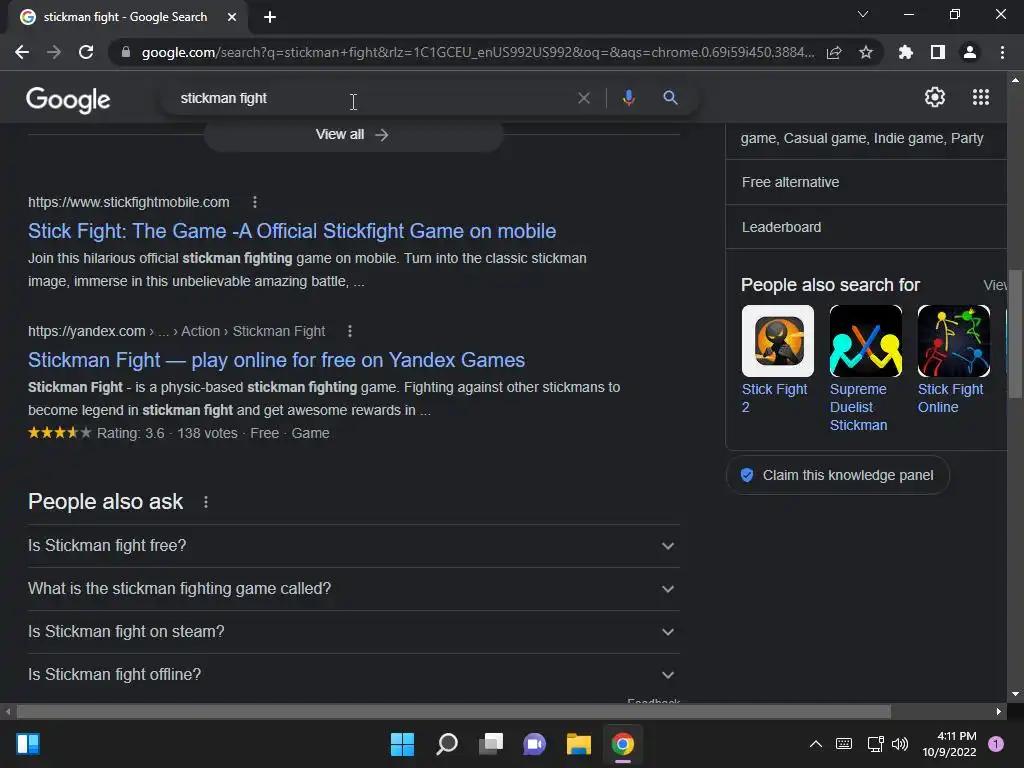Submit search with the magnifier icon
The image size is (1024, 768).
670,98
